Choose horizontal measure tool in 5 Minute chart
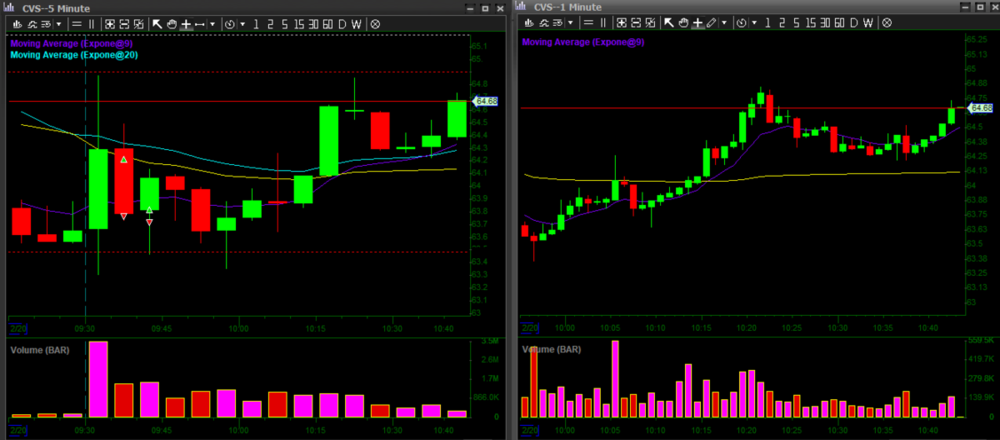Screen dimensions: 1000x440 coord(200,23)
